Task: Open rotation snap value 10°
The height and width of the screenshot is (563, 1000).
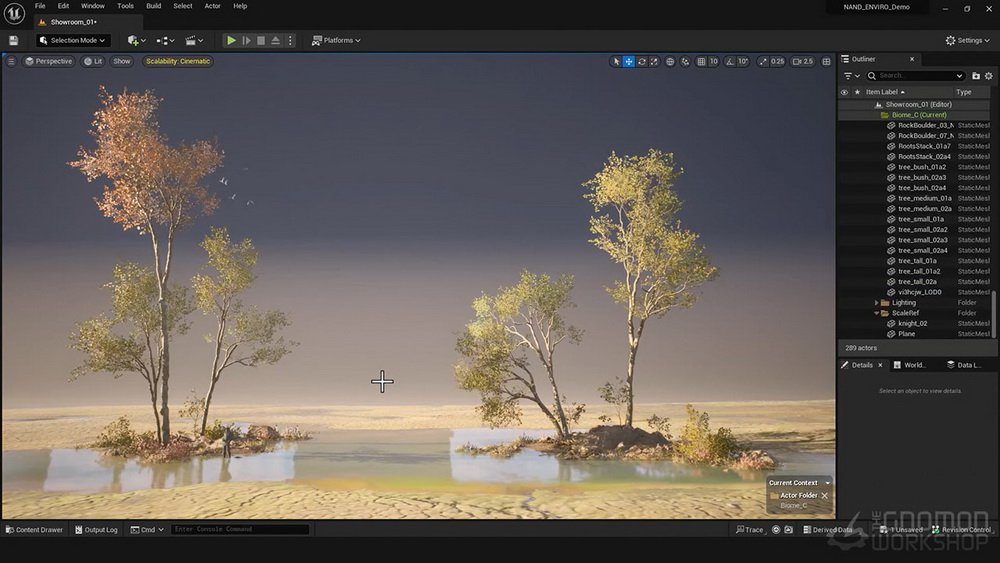Action: (x=743, y=61)
